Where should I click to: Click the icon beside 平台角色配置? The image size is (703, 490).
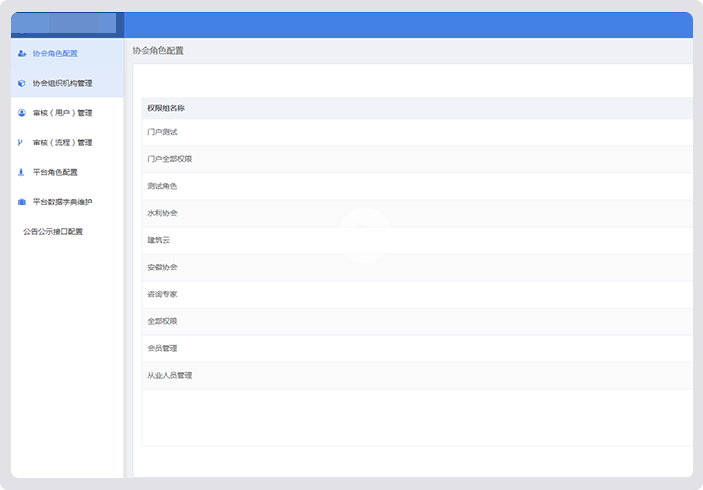click(22, 172)
